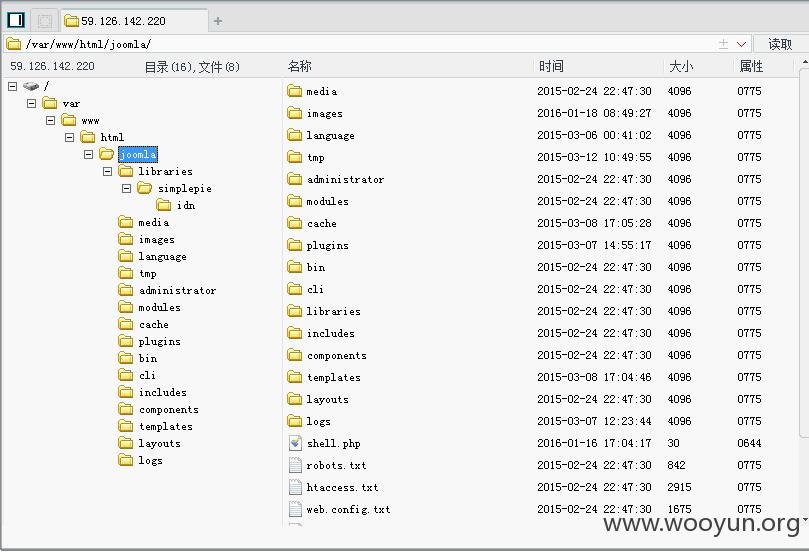This screenshot has width=809, height=552.
Task: Click the grayed dotted square icon beside tab
Action: click(x=45, y=21)
